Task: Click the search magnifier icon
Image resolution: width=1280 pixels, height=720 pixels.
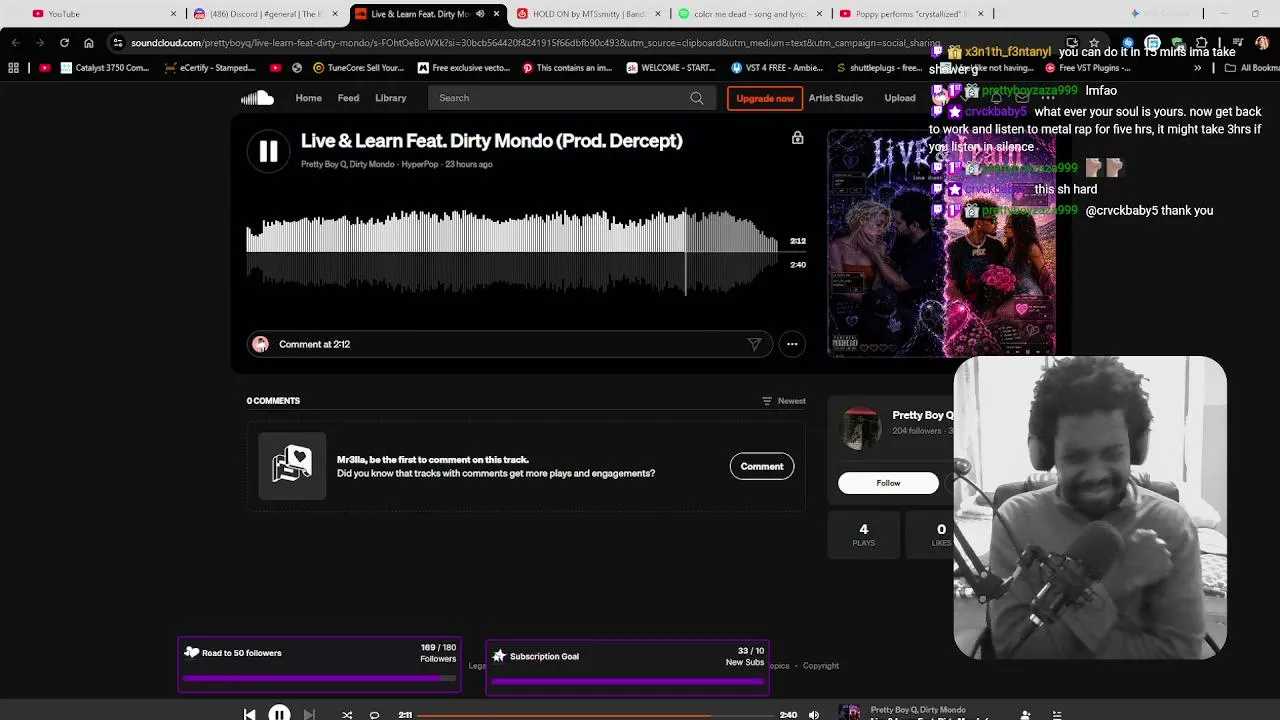Action: [697, 98]
